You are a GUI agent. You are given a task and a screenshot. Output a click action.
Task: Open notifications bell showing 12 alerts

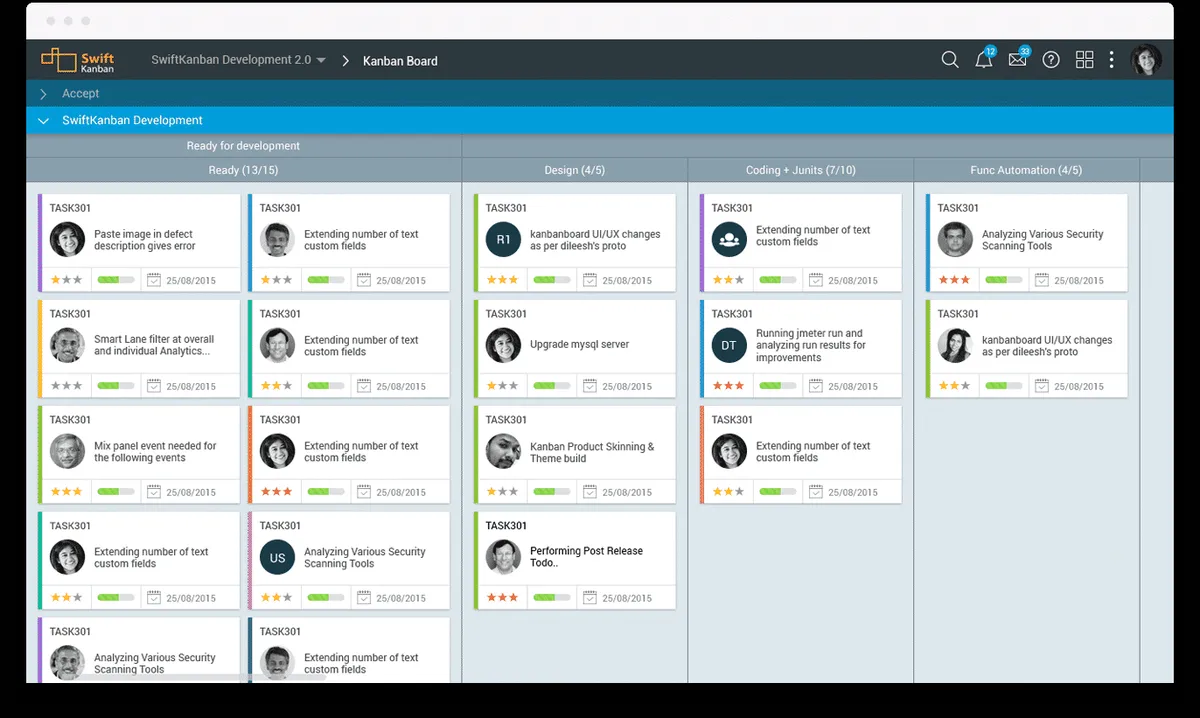984,60
